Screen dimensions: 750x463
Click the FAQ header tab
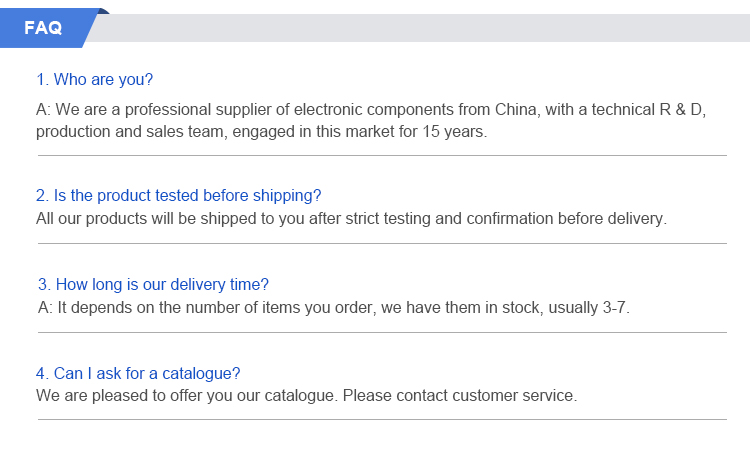pos(43,28)
